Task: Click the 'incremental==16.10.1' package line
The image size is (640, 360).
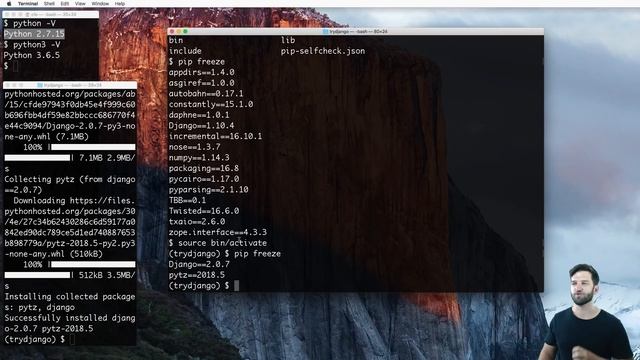Action: [x=216, y=136]
